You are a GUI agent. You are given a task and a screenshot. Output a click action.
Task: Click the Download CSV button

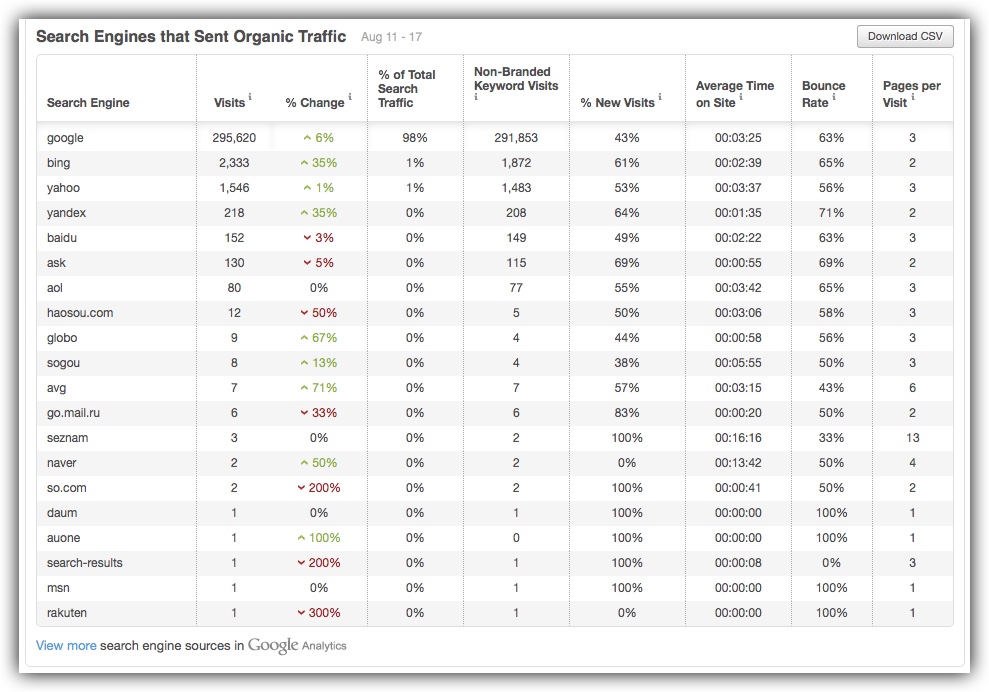point(905,37)
